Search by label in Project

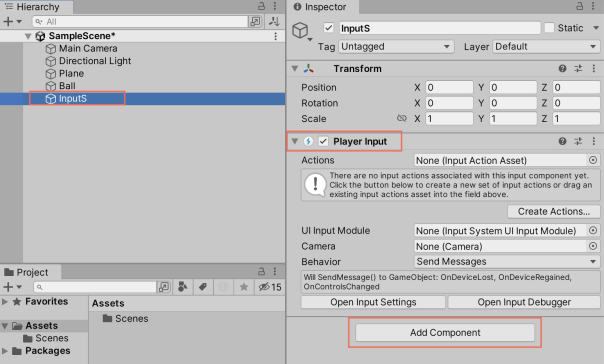click(x=203, y=287)
